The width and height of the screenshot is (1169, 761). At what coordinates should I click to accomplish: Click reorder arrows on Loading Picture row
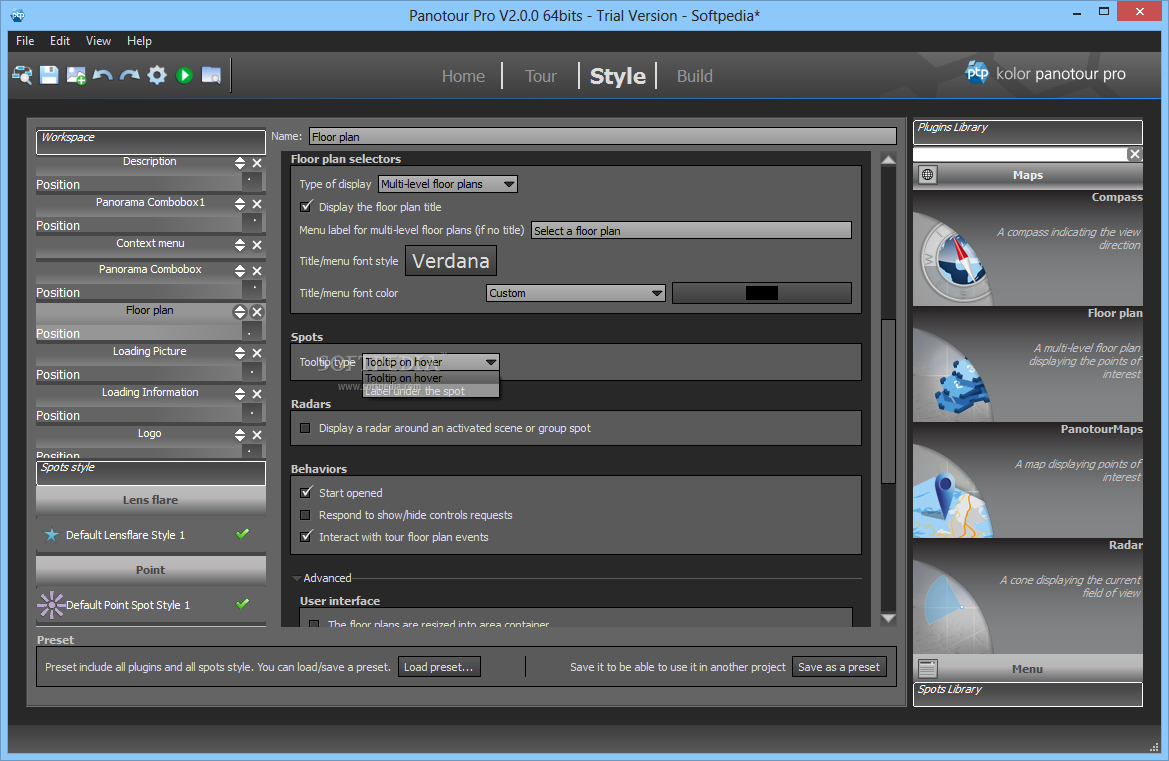tap(240, 353)
